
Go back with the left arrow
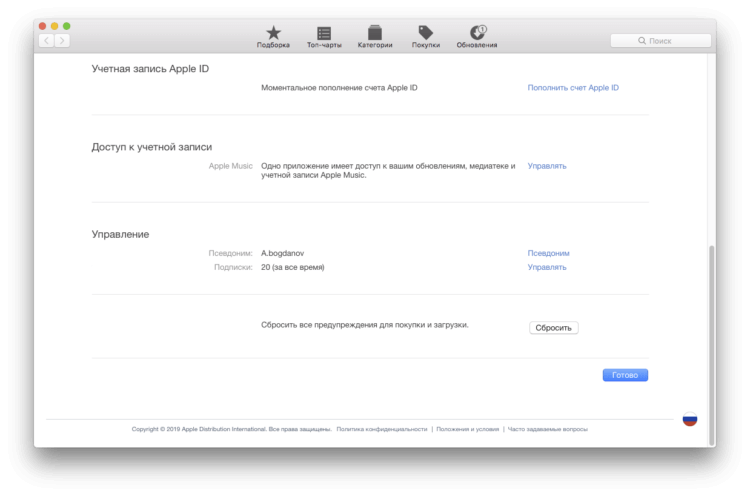point(46,41)
